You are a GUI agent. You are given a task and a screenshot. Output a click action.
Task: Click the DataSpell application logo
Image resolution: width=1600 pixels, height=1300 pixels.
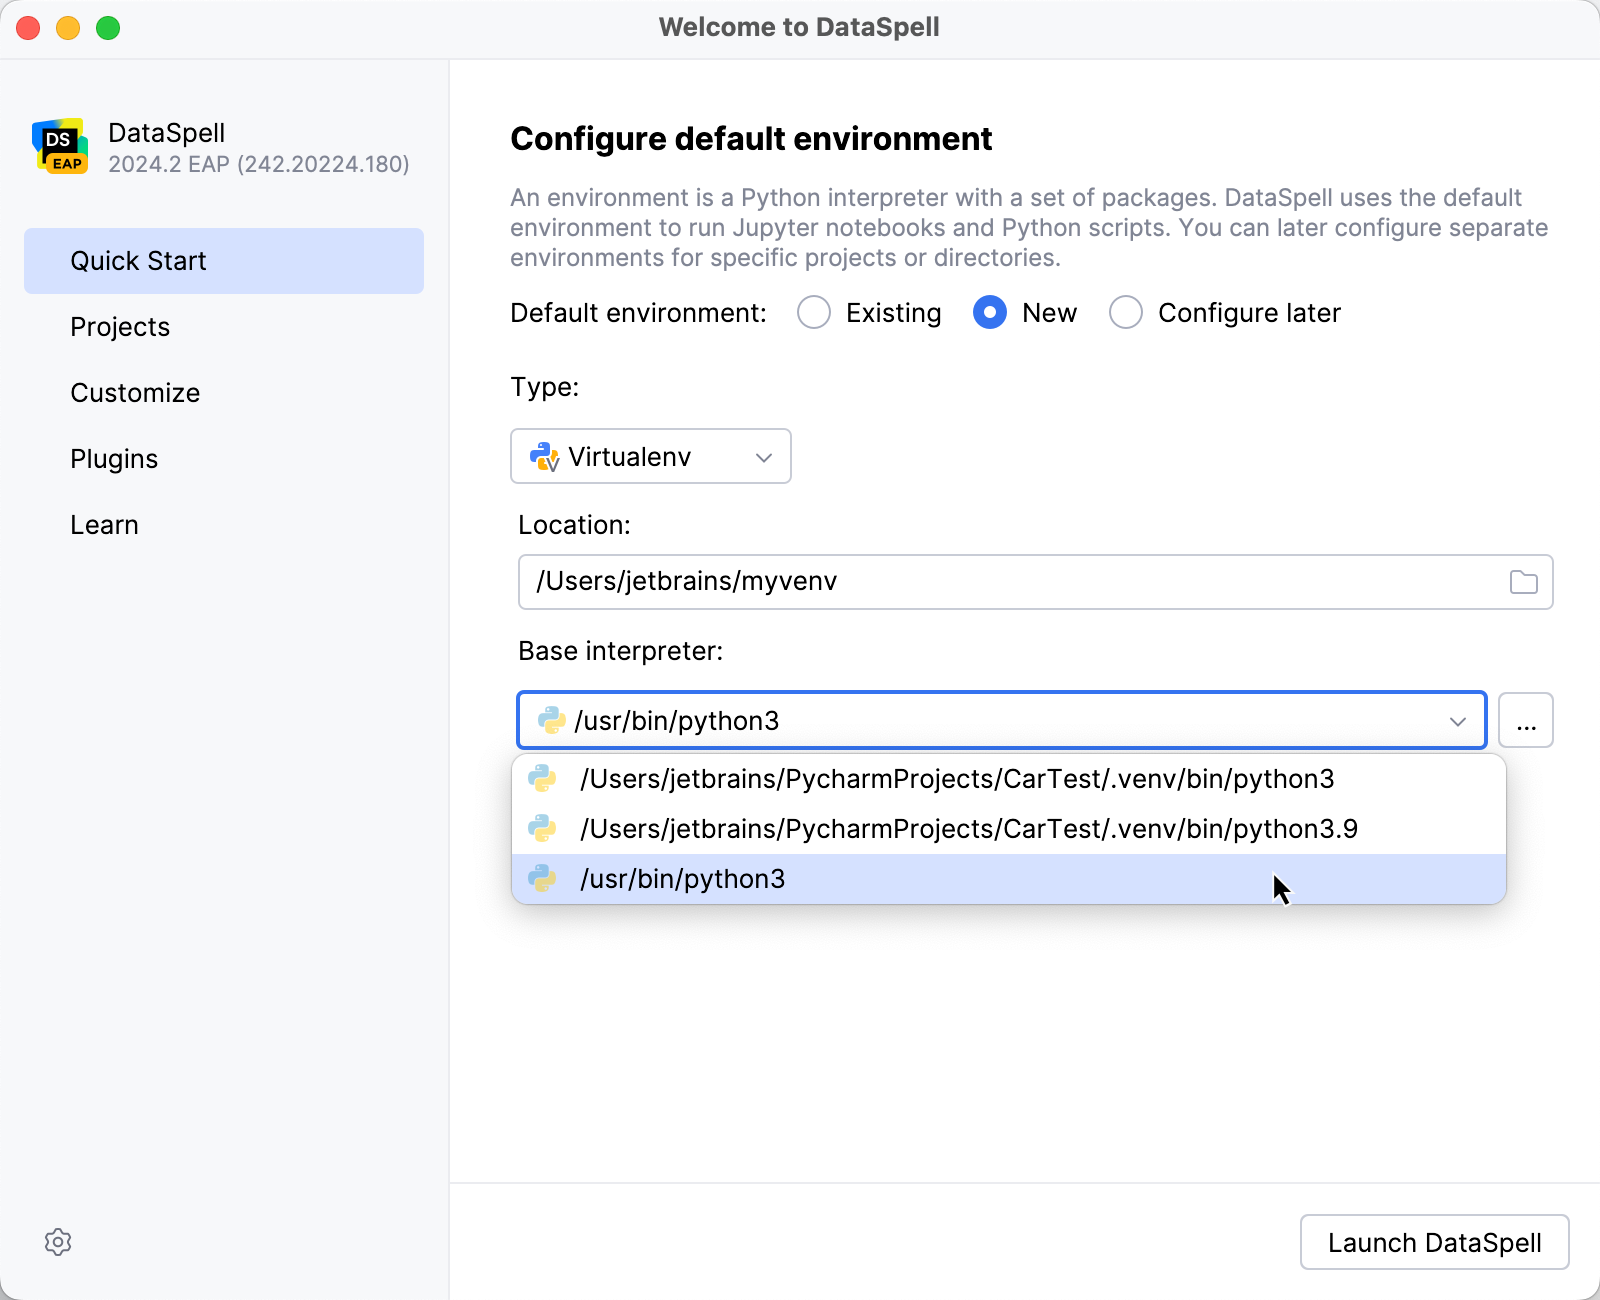[x=60, y=146]
